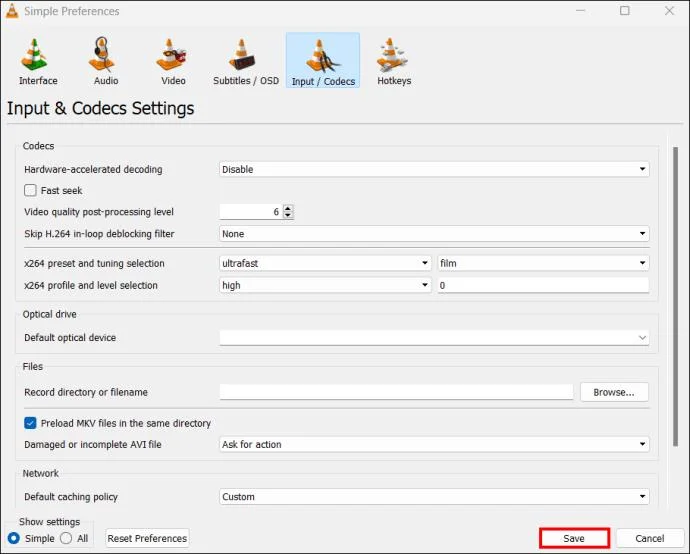Open the Hotkeys preferences category

[394, 61]
